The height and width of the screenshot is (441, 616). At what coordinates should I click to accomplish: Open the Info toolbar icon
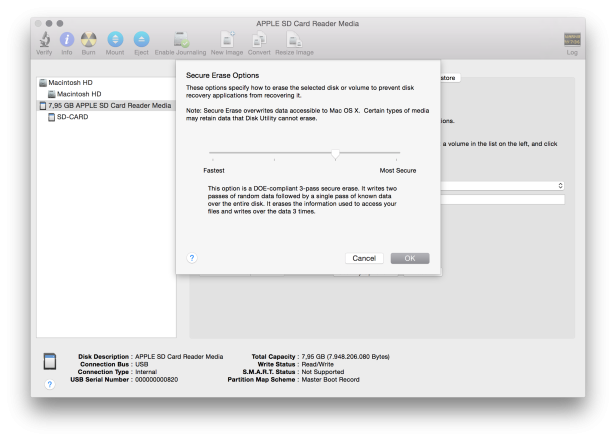[67, 39]
